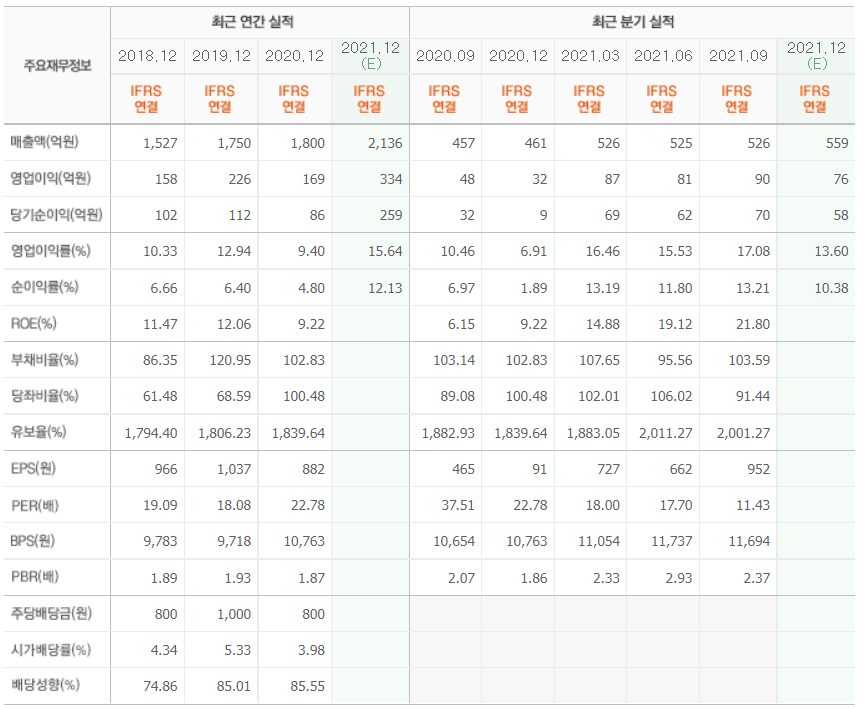
Task: Click the 13.60 estimated quarterly margin value
Action: tap(832, 252)
